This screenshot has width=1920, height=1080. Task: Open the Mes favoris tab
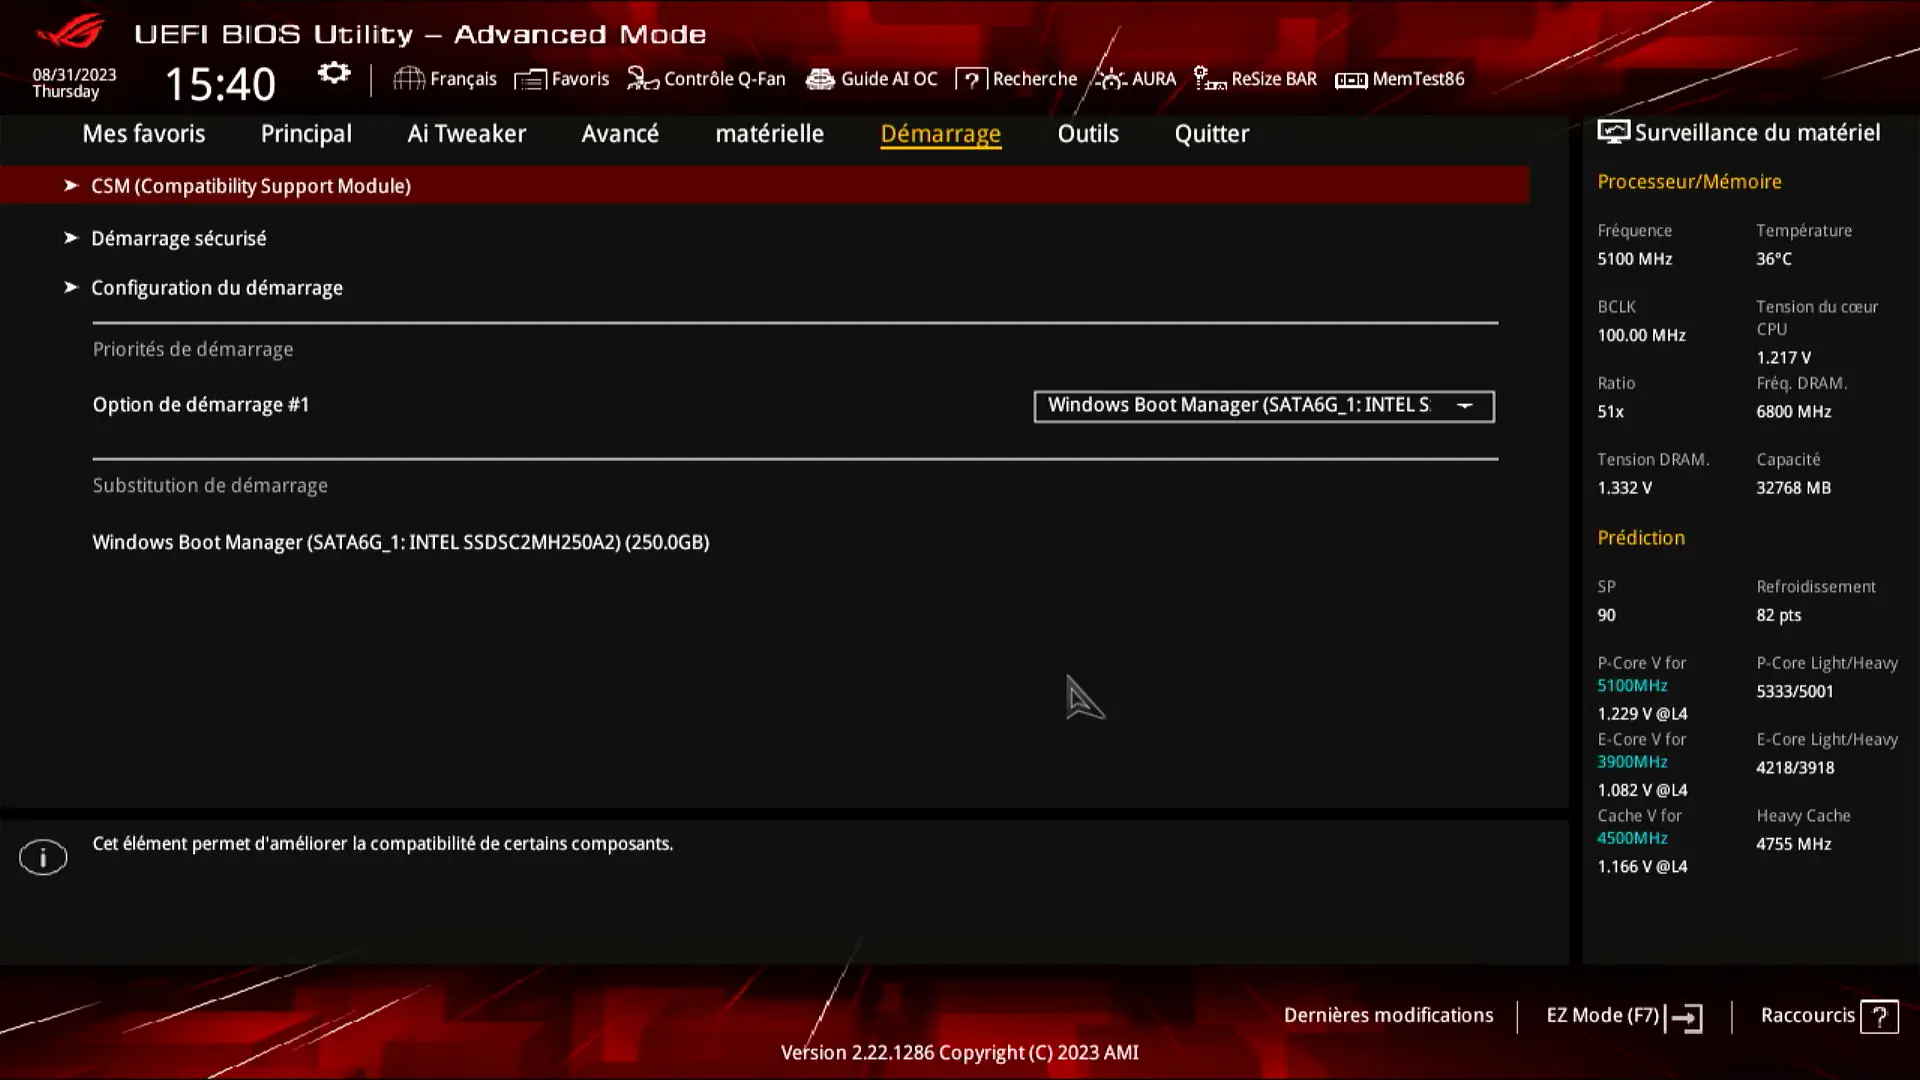[144, 133]
